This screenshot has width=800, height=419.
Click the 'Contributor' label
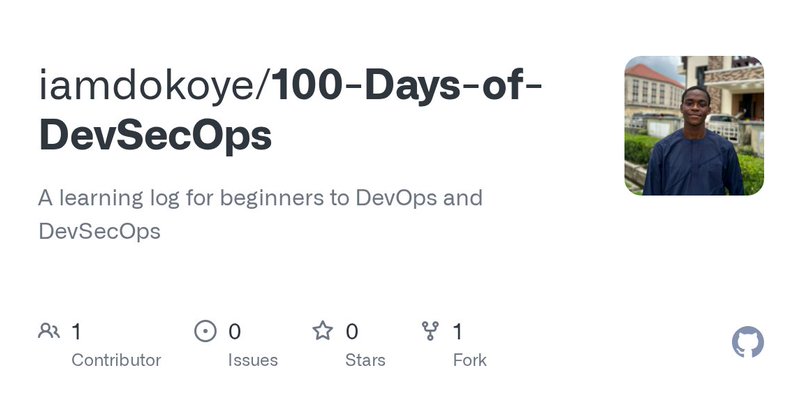coord(116,360)
